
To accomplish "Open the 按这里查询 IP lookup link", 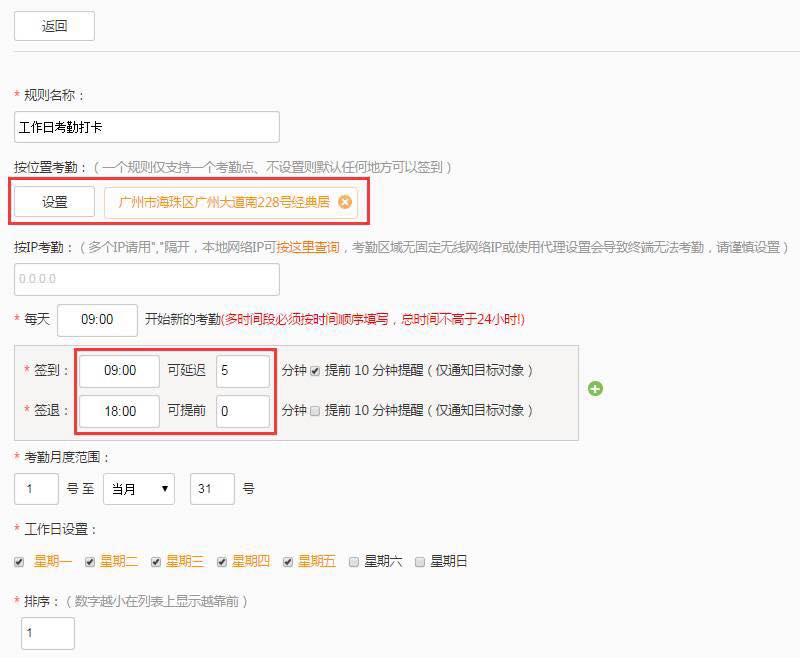I will tap(308, 247).
